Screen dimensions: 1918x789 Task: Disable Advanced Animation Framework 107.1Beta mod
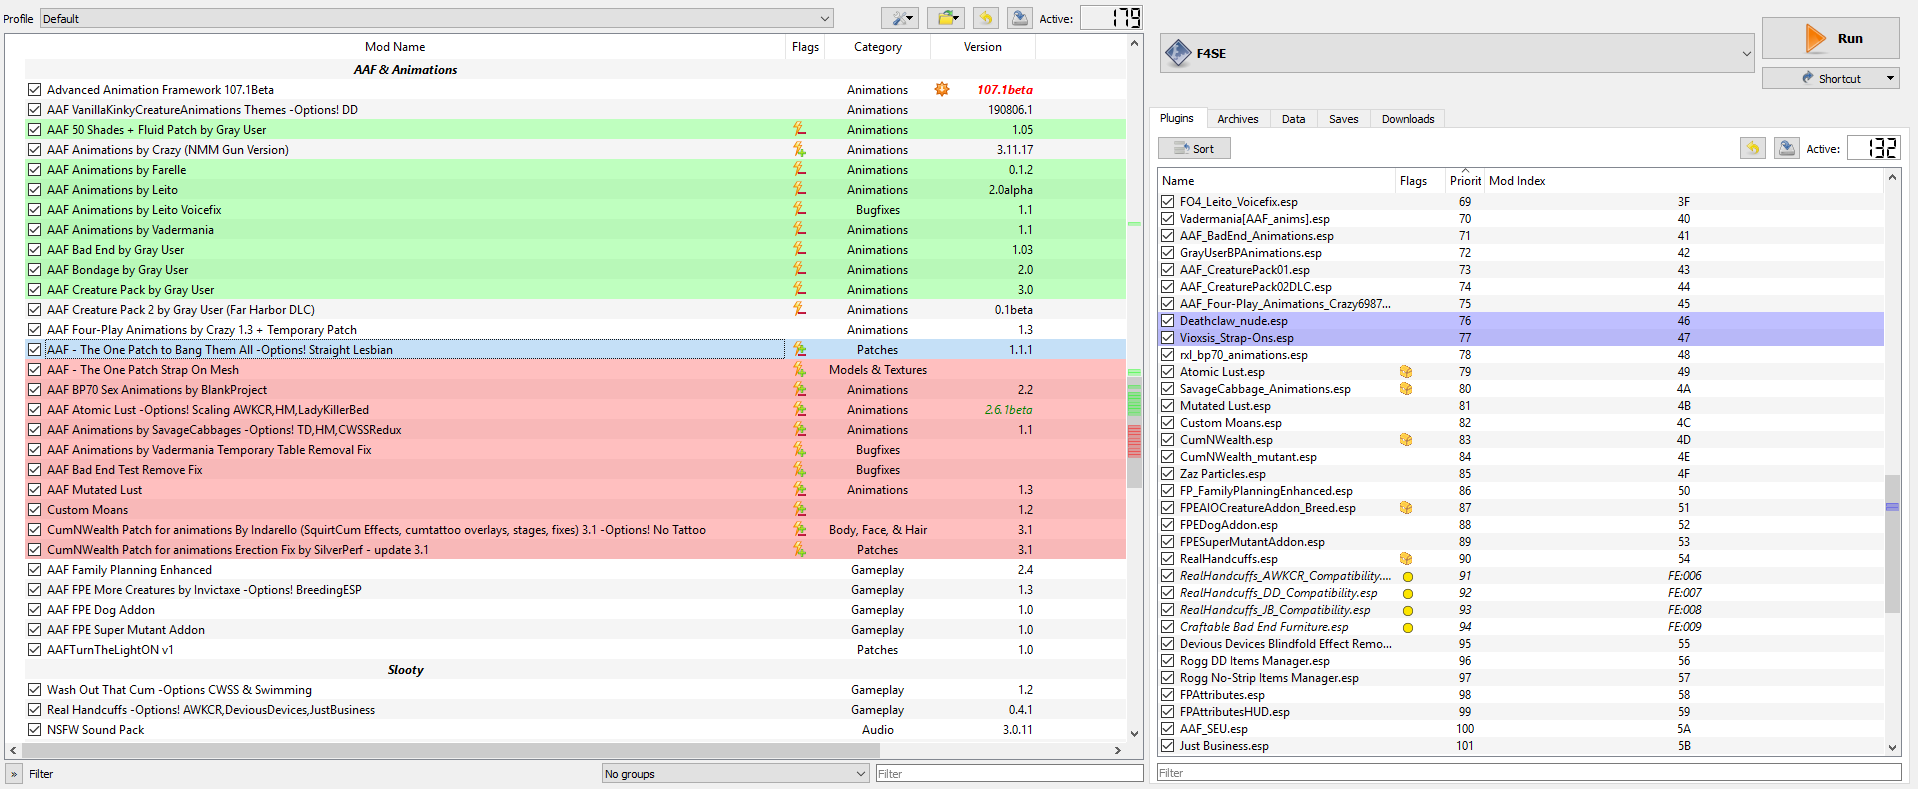35,89
